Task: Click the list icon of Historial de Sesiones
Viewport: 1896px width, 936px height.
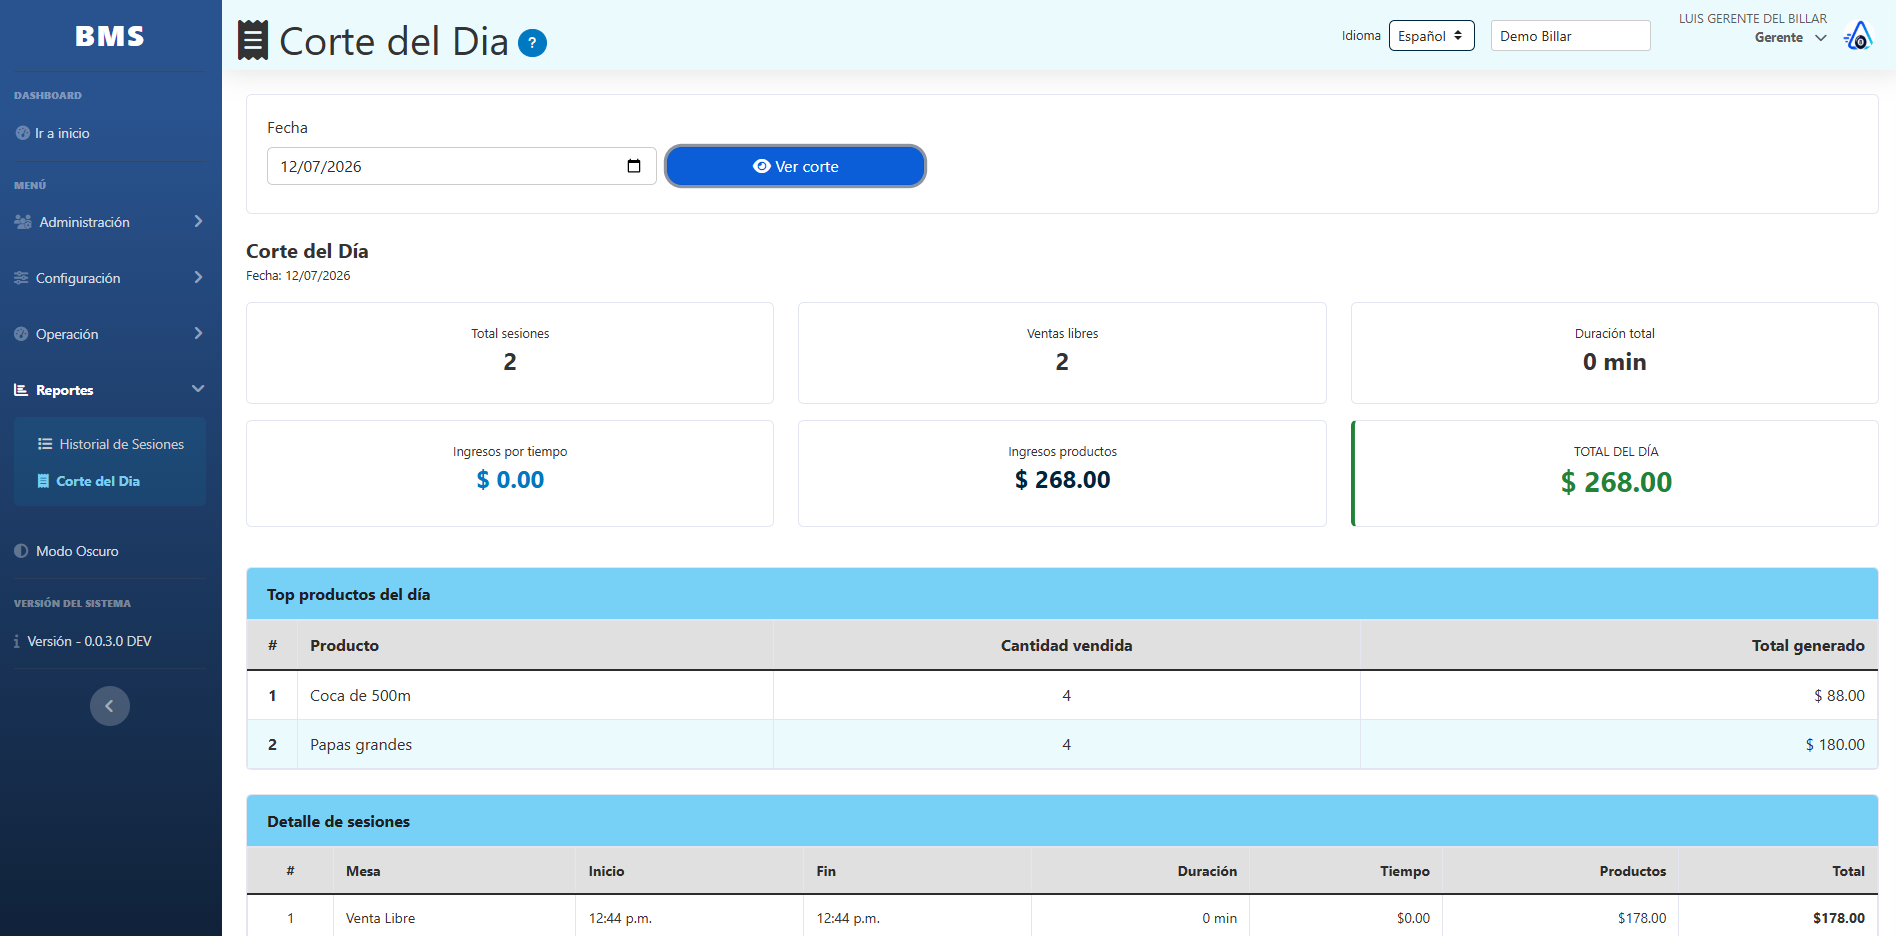Action: 45,444
